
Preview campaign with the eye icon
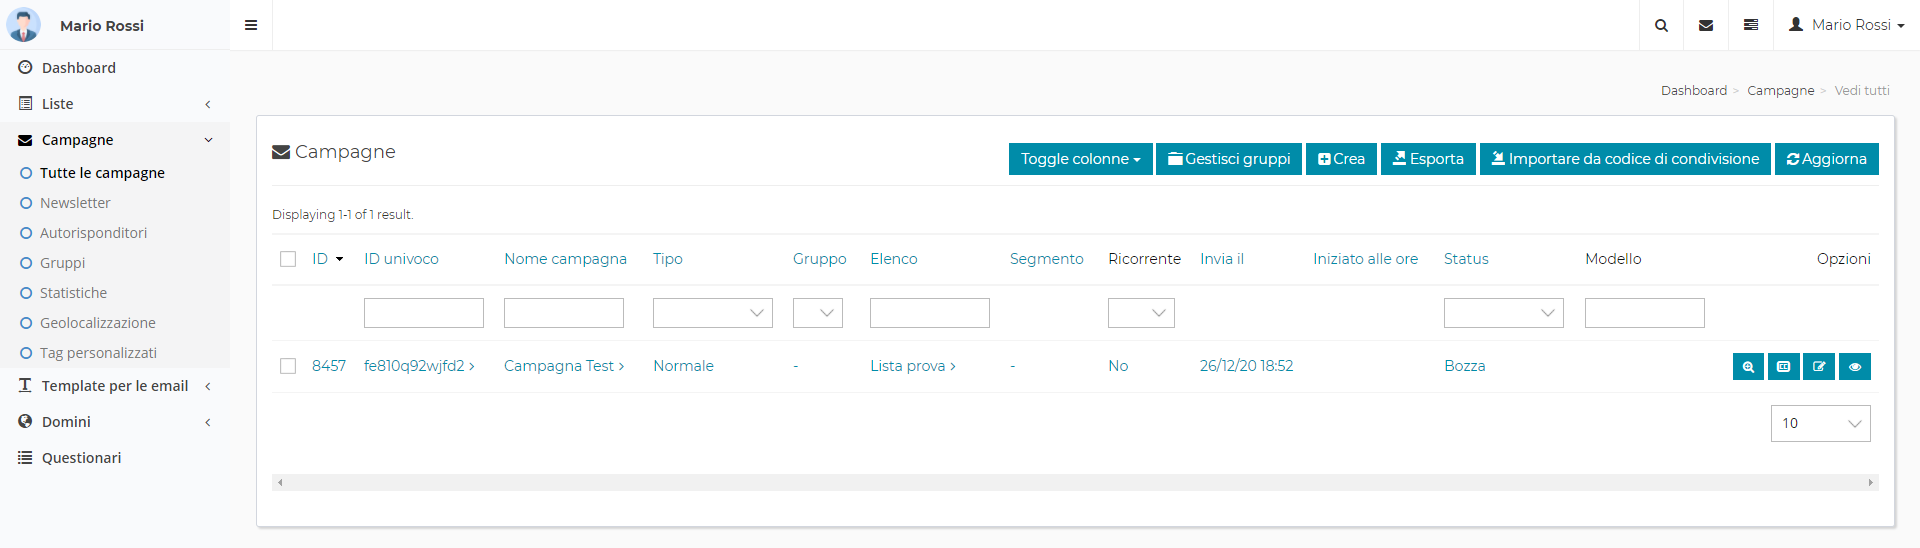point(1855,367)
